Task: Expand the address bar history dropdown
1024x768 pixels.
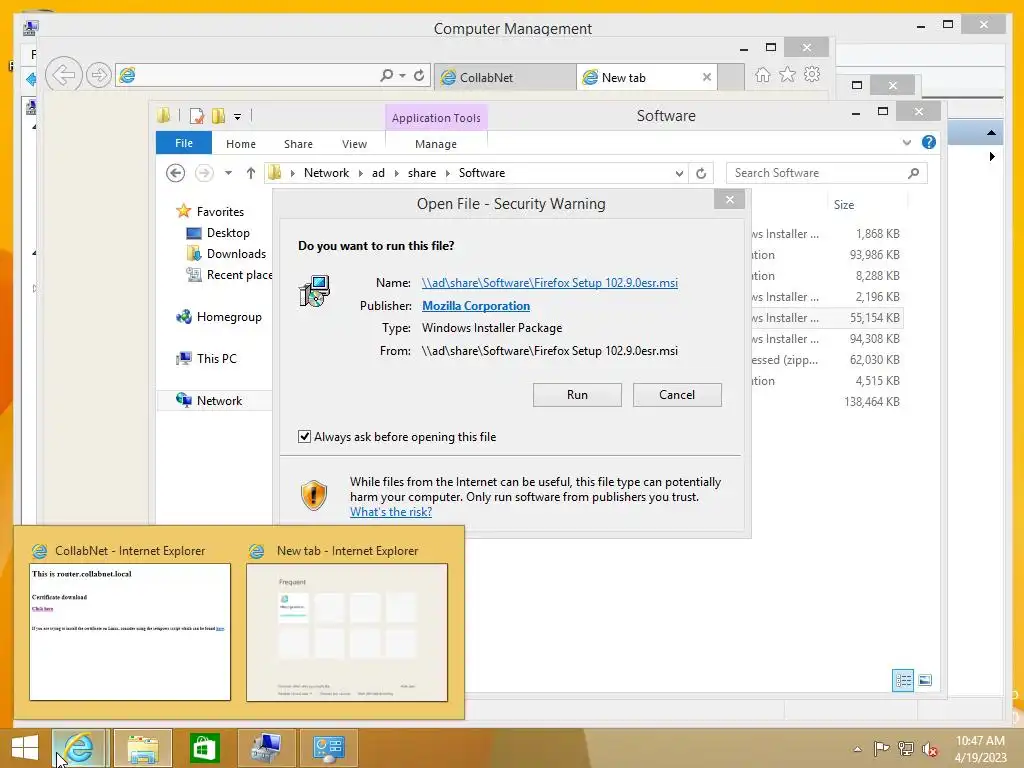Action: coord(679,173)
